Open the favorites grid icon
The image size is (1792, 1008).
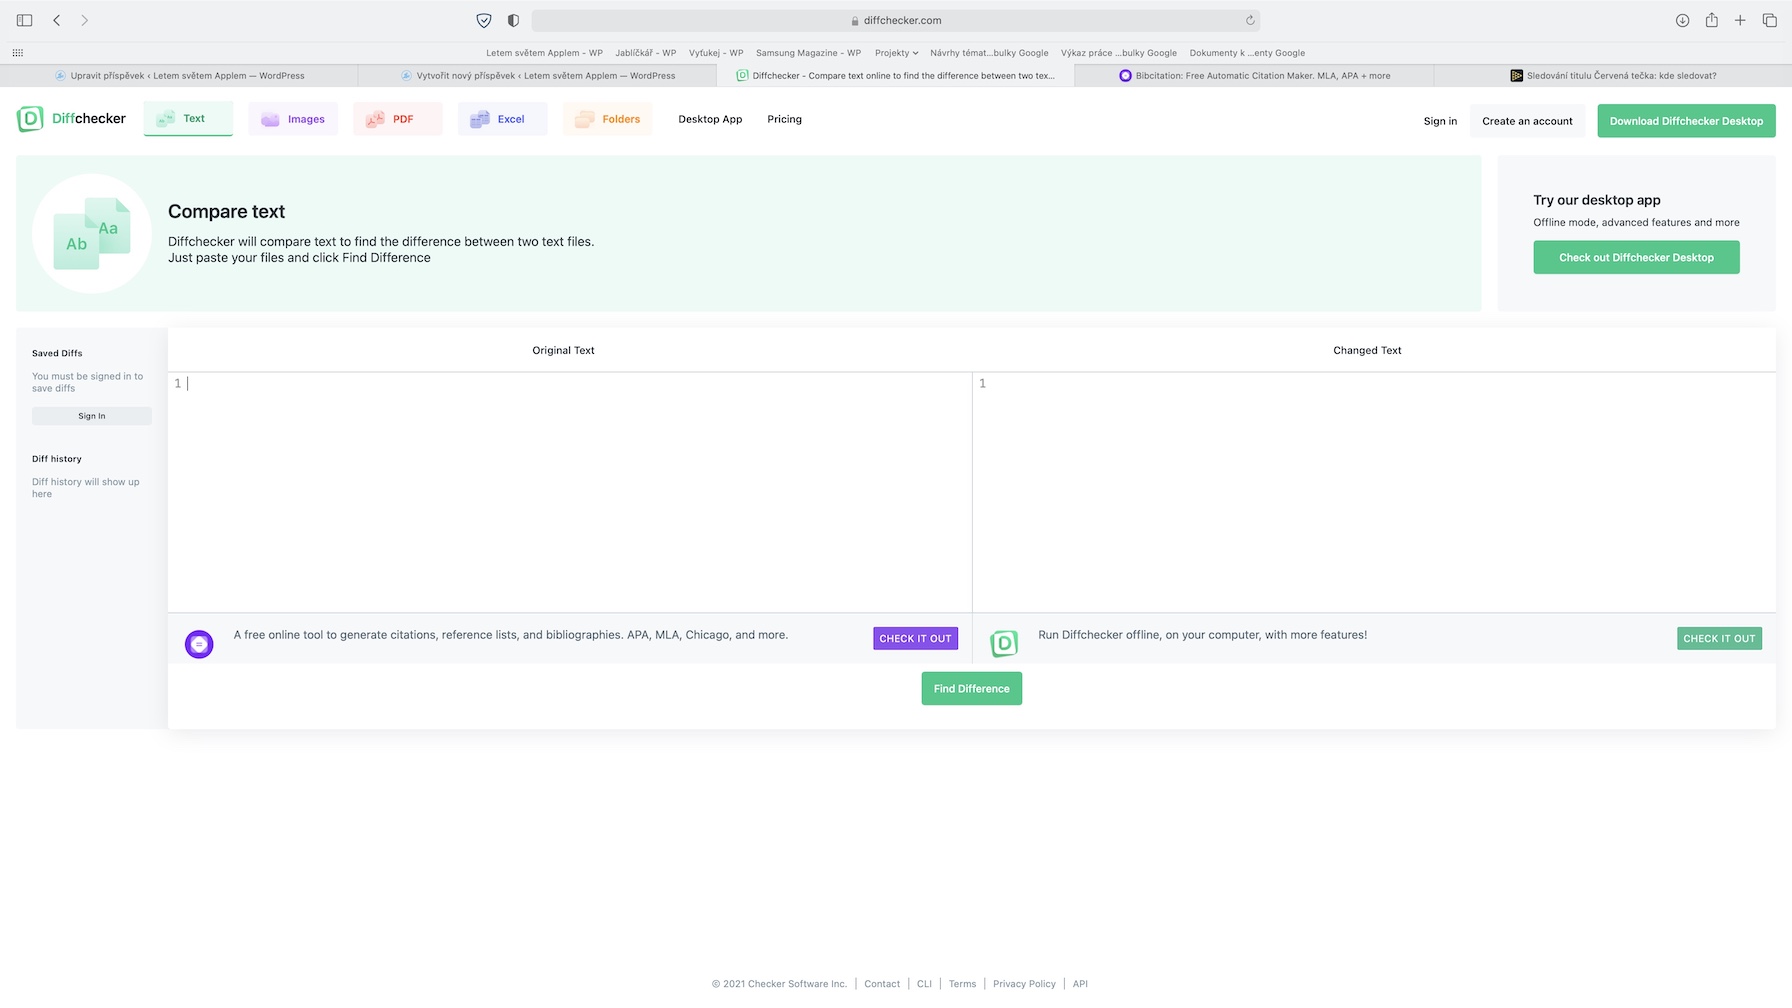point(17,53)
